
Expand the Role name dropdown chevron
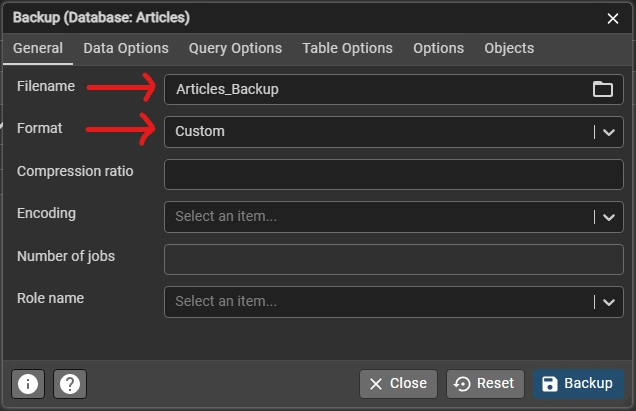(x=608, y=302)
